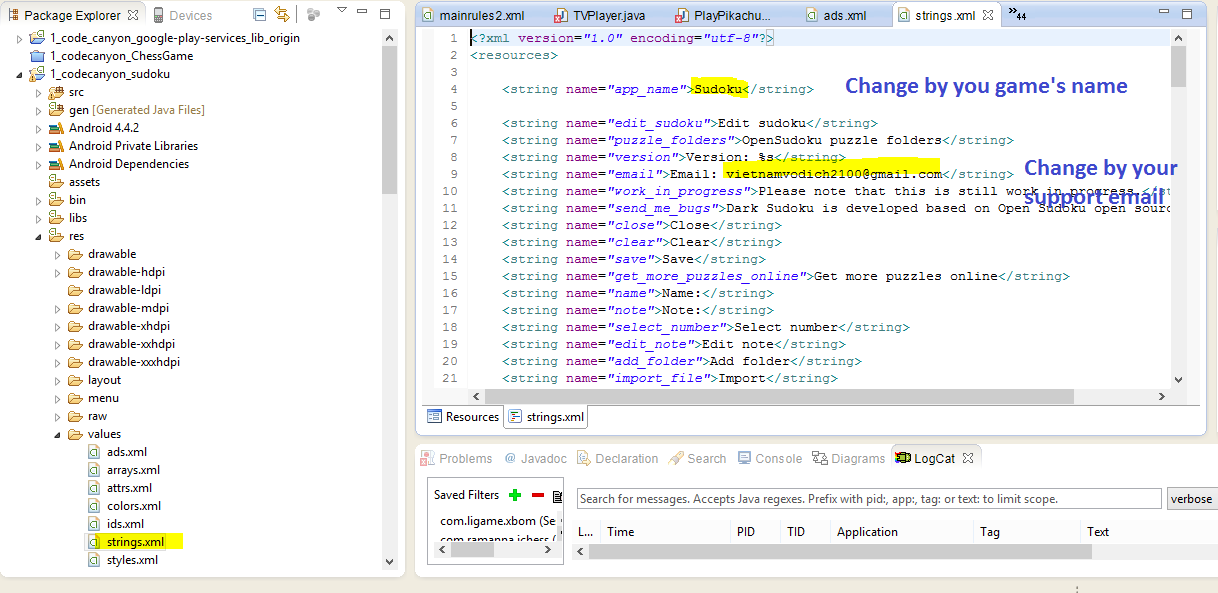
Task: Close the LogCat view tab
Action: (968, 457)
